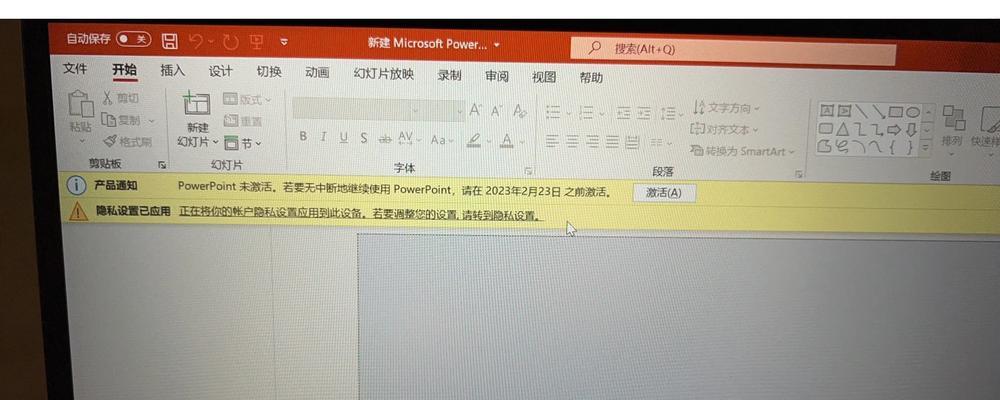Click the text highlight color pen
This screenshot has width=1000, height=400.
(473, 140)
